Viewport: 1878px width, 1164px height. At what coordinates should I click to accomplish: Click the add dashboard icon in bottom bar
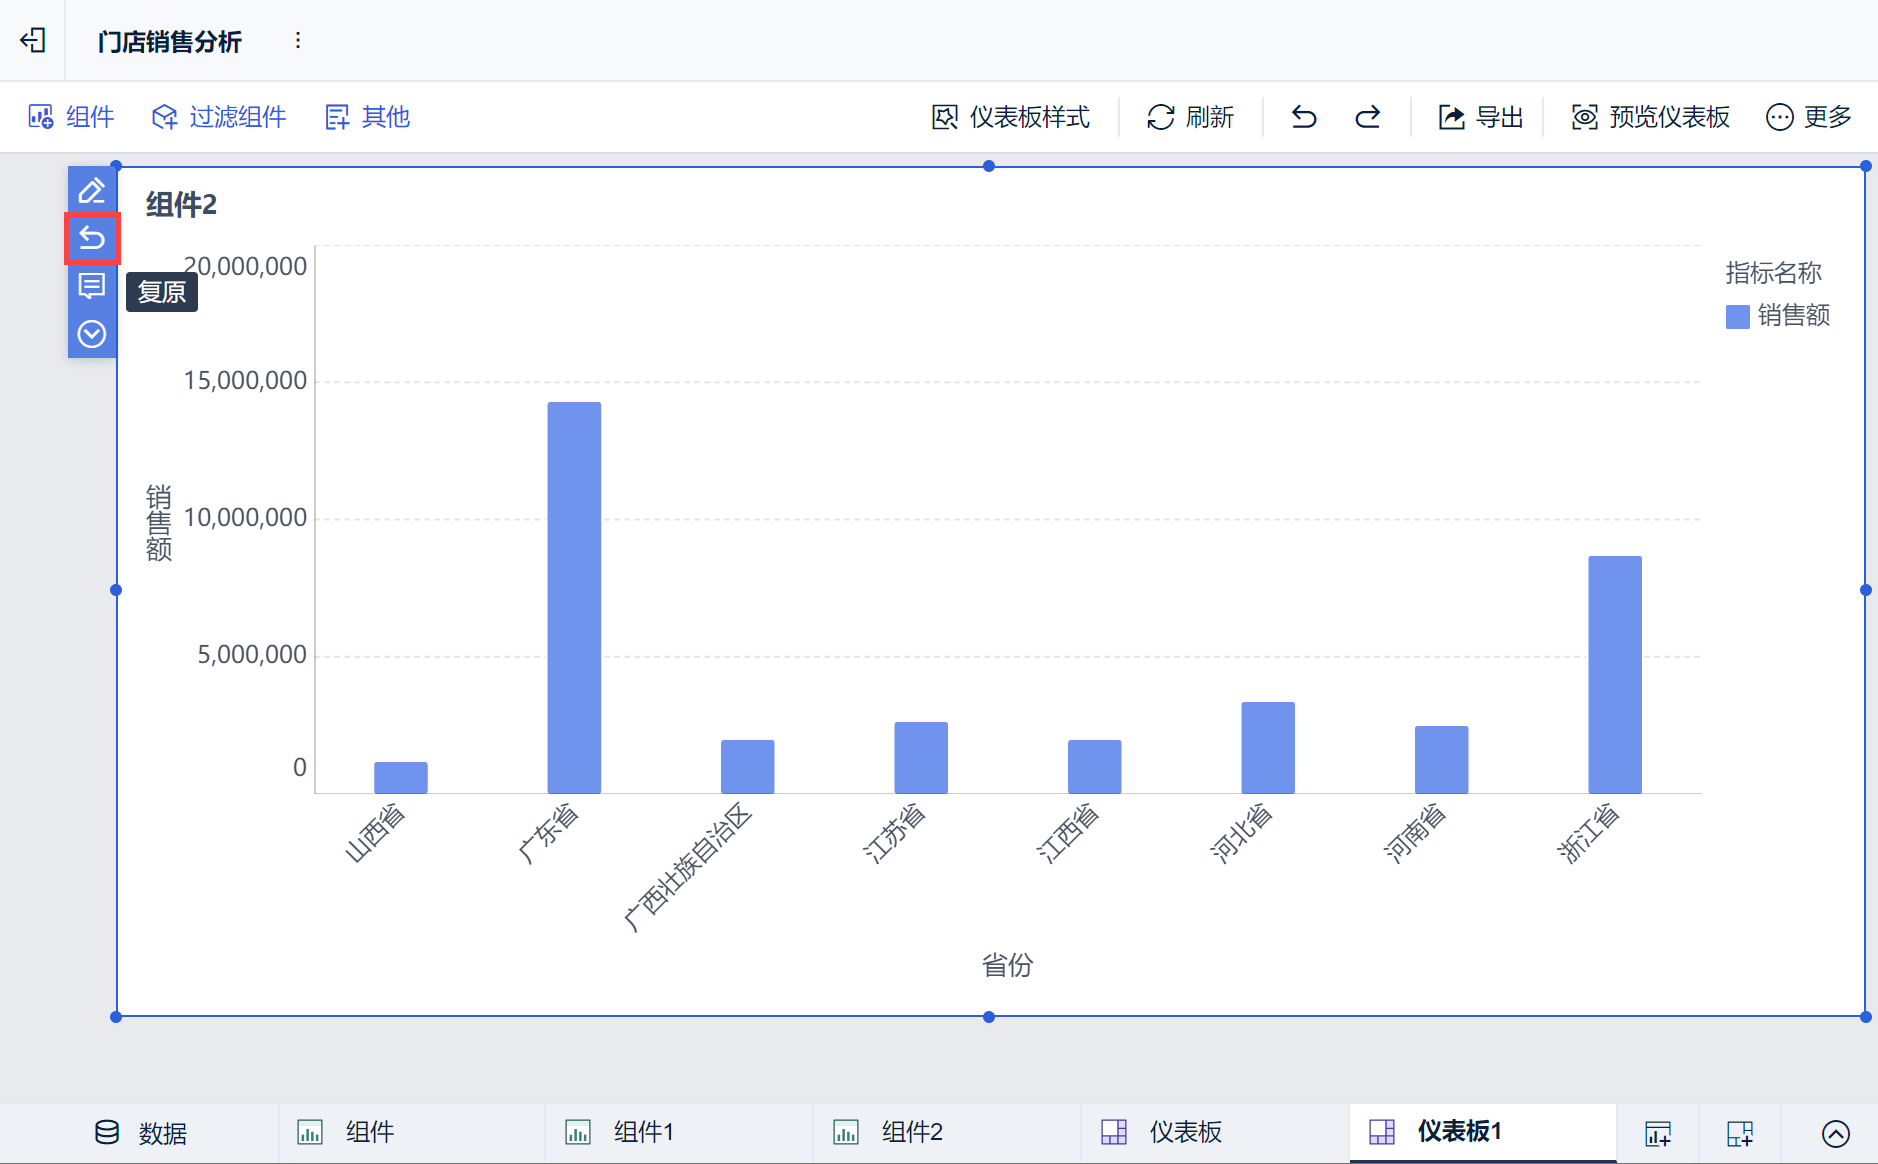(1740, 1133)
